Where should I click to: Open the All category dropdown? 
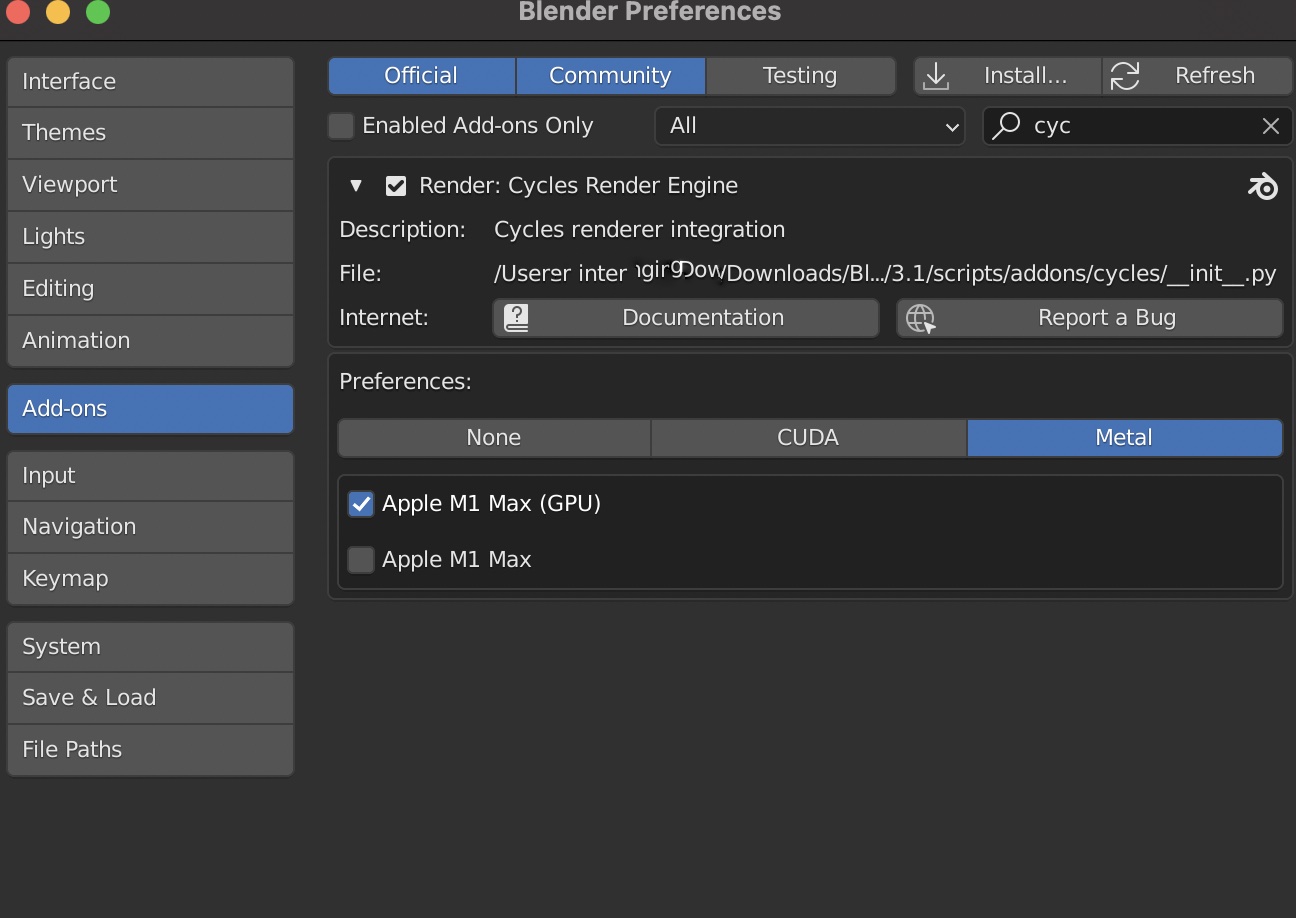(x=809, y=126)
